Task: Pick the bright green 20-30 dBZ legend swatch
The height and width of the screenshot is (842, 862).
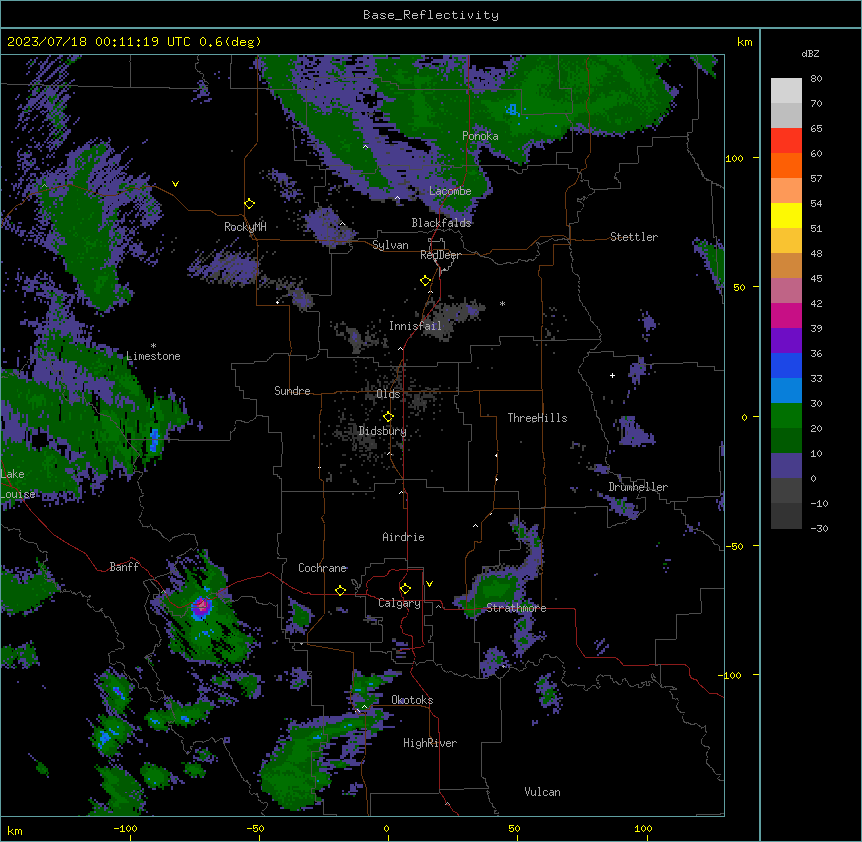Action: point(786,416)
